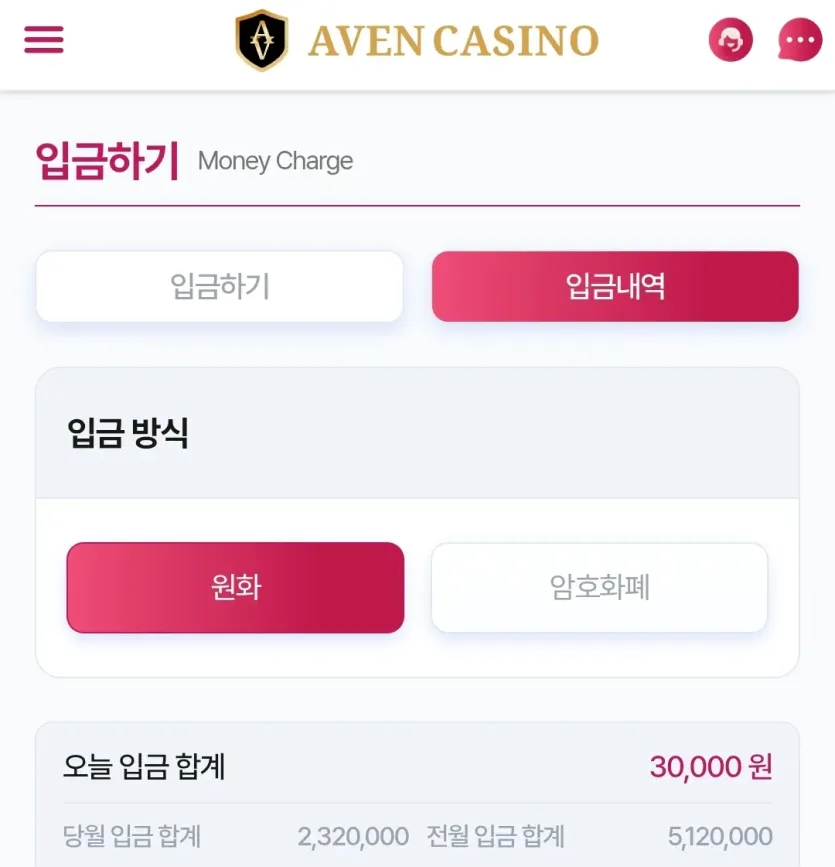Open the chat bubble icon
This screenshot has width=835, height=867.
click(x=800, y=40)
